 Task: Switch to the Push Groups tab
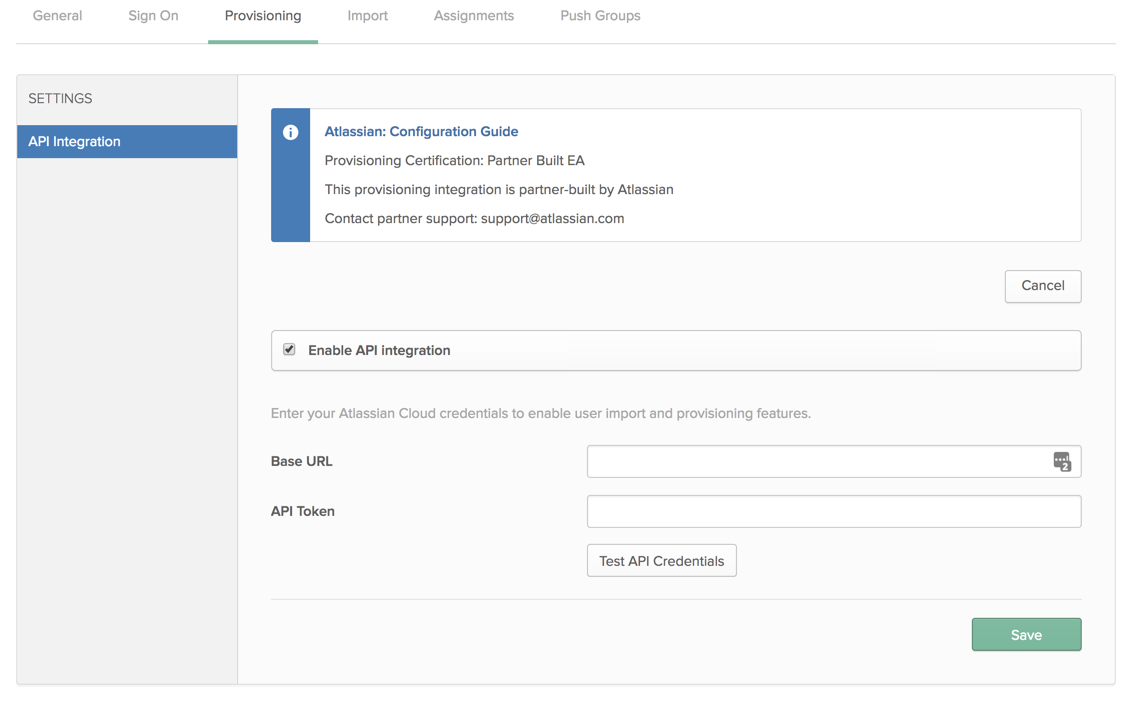[x=600, y=16]
